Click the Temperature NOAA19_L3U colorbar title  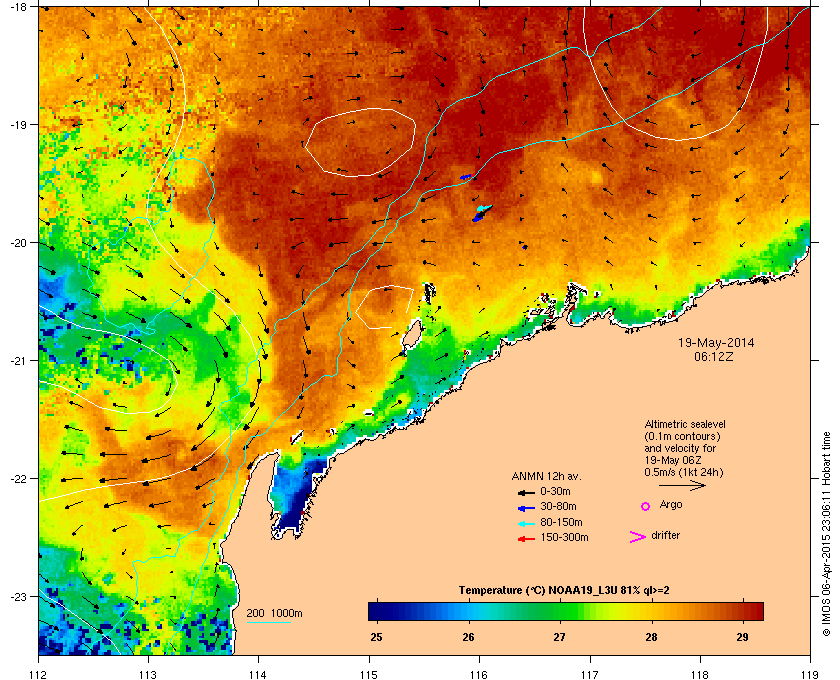tap(564, 591)
